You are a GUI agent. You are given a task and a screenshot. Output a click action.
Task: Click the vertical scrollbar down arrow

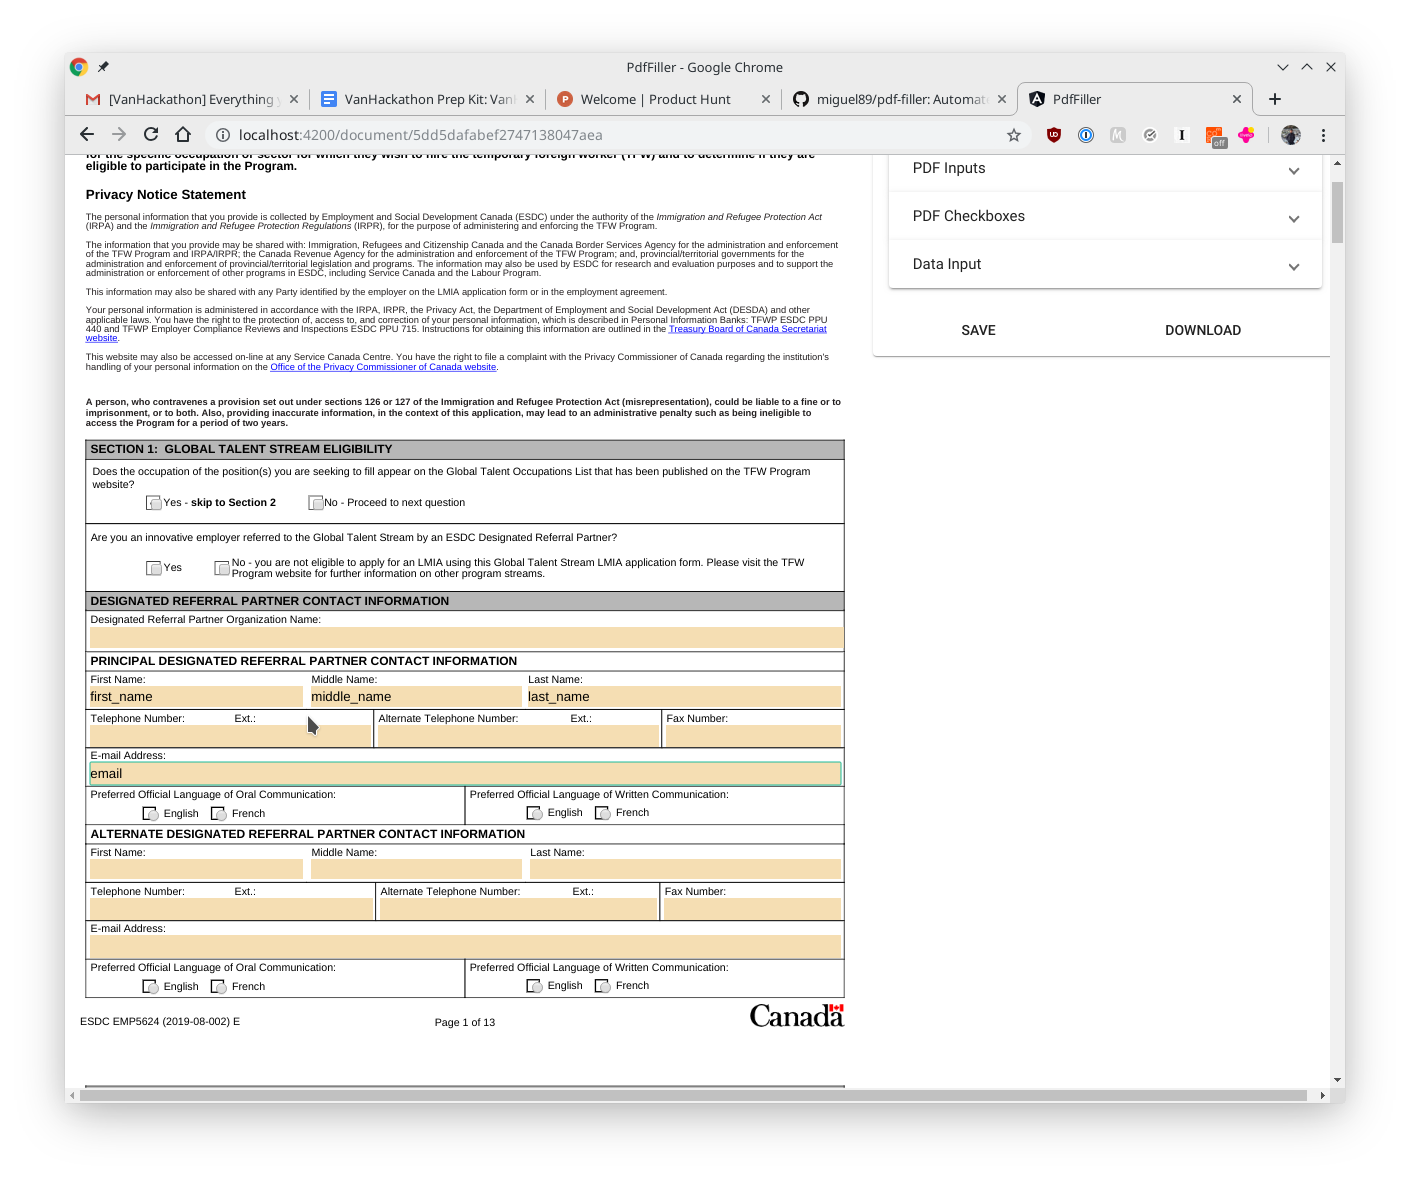click(1337, 1081)
